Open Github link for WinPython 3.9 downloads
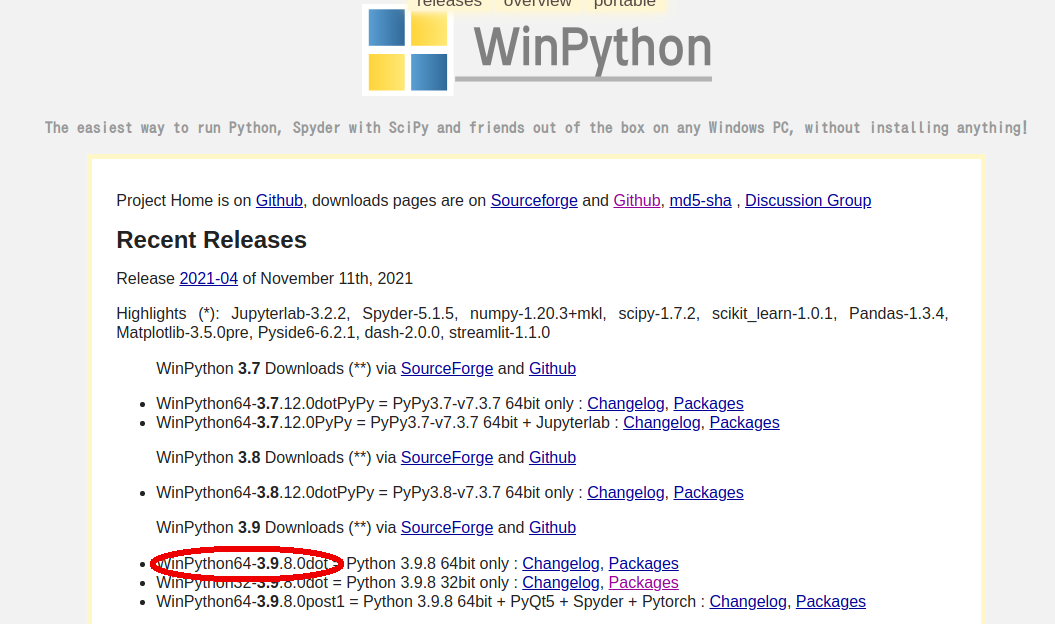Image resolution: width=1055 pixels, height=624 pixels. 552,527
